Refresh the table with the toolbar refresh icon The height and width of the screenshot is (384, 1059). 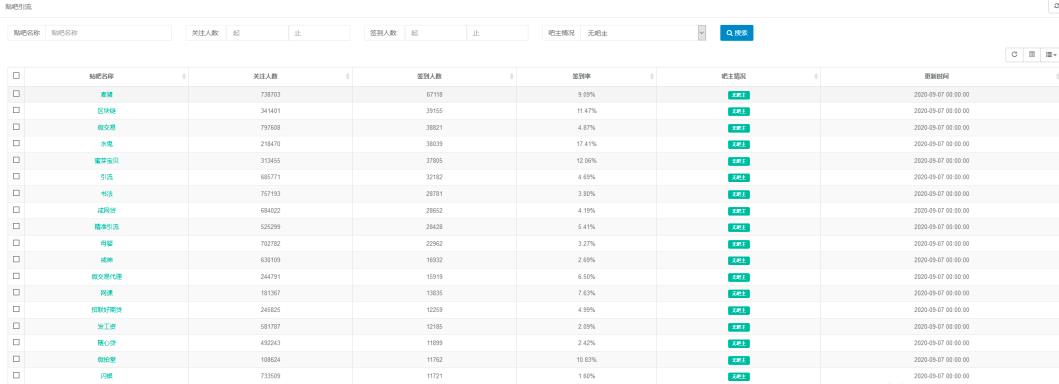pyautogui.click(x=1014, y=55)
